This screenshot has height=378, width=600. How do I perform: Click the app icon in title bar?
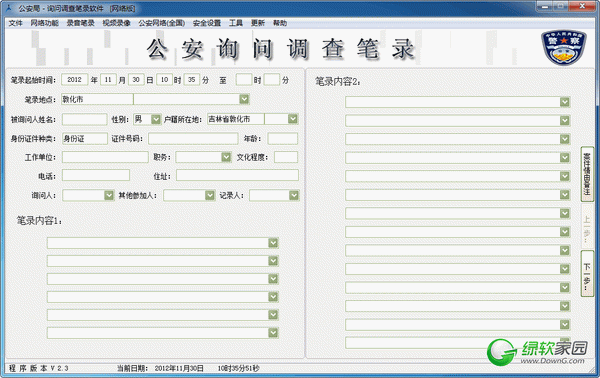point(9,8)
